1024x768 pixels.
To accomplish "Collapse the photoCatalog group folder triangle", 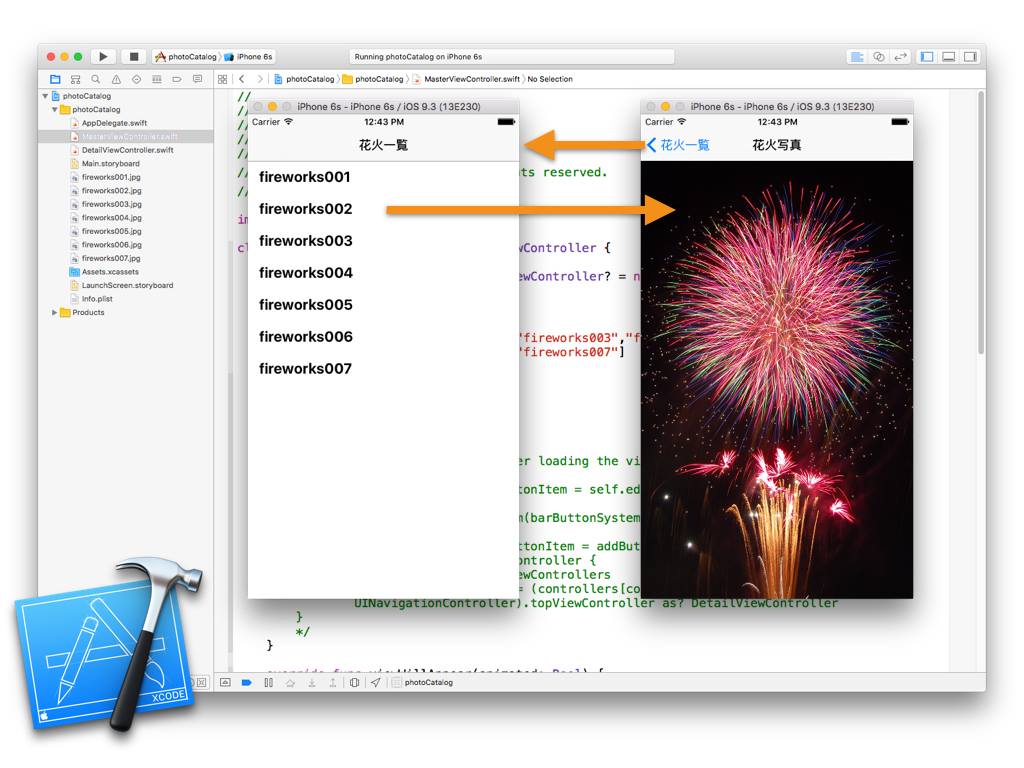I will point(55,110).
